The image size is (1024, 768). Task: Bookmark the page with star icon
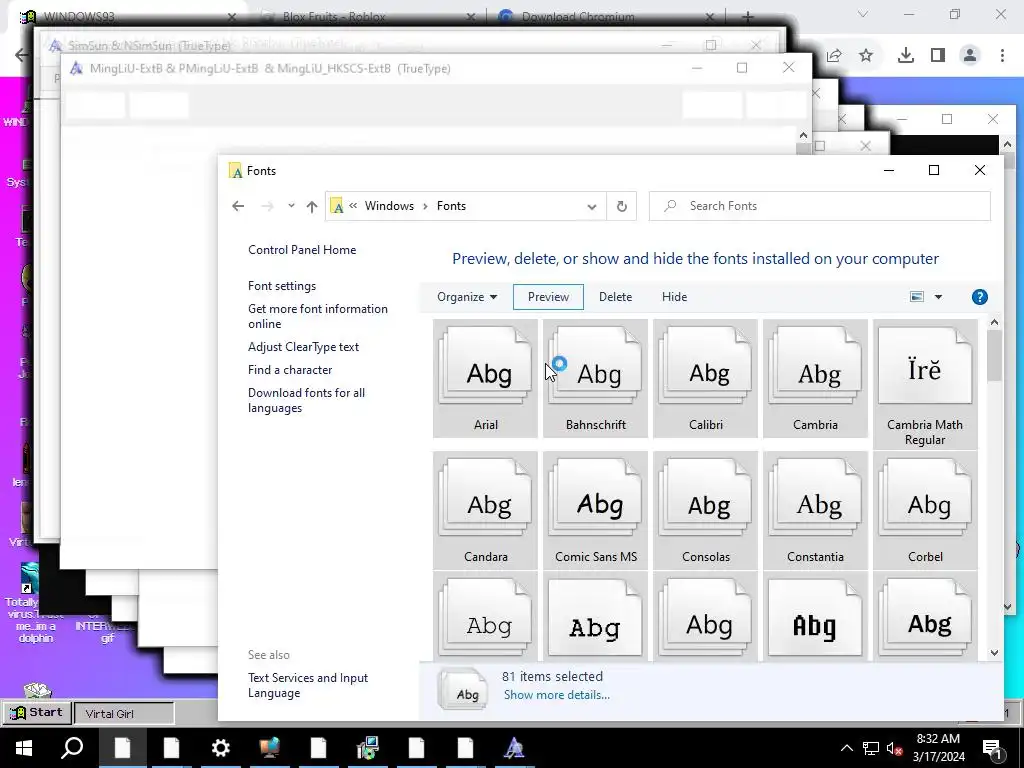866,56
